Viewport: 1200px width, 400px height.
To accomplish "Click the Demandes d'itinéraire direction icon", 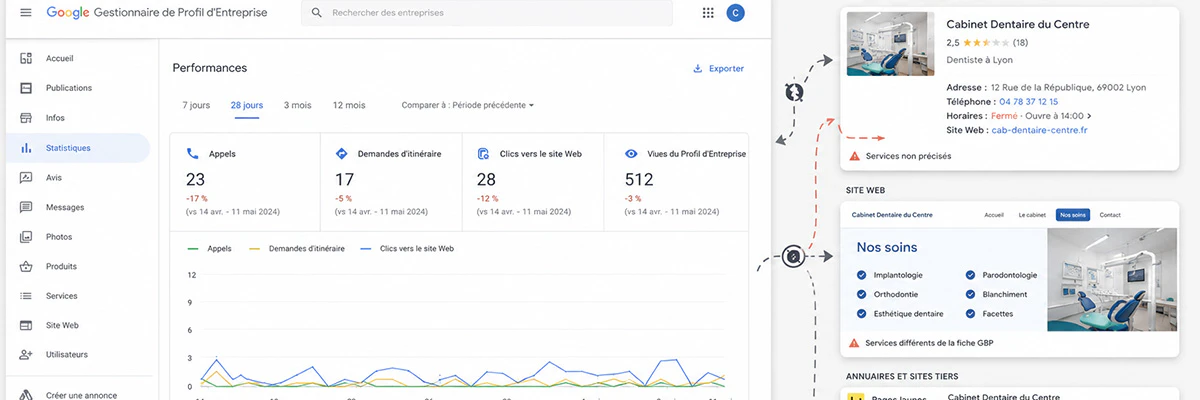I will click(341, 154).
